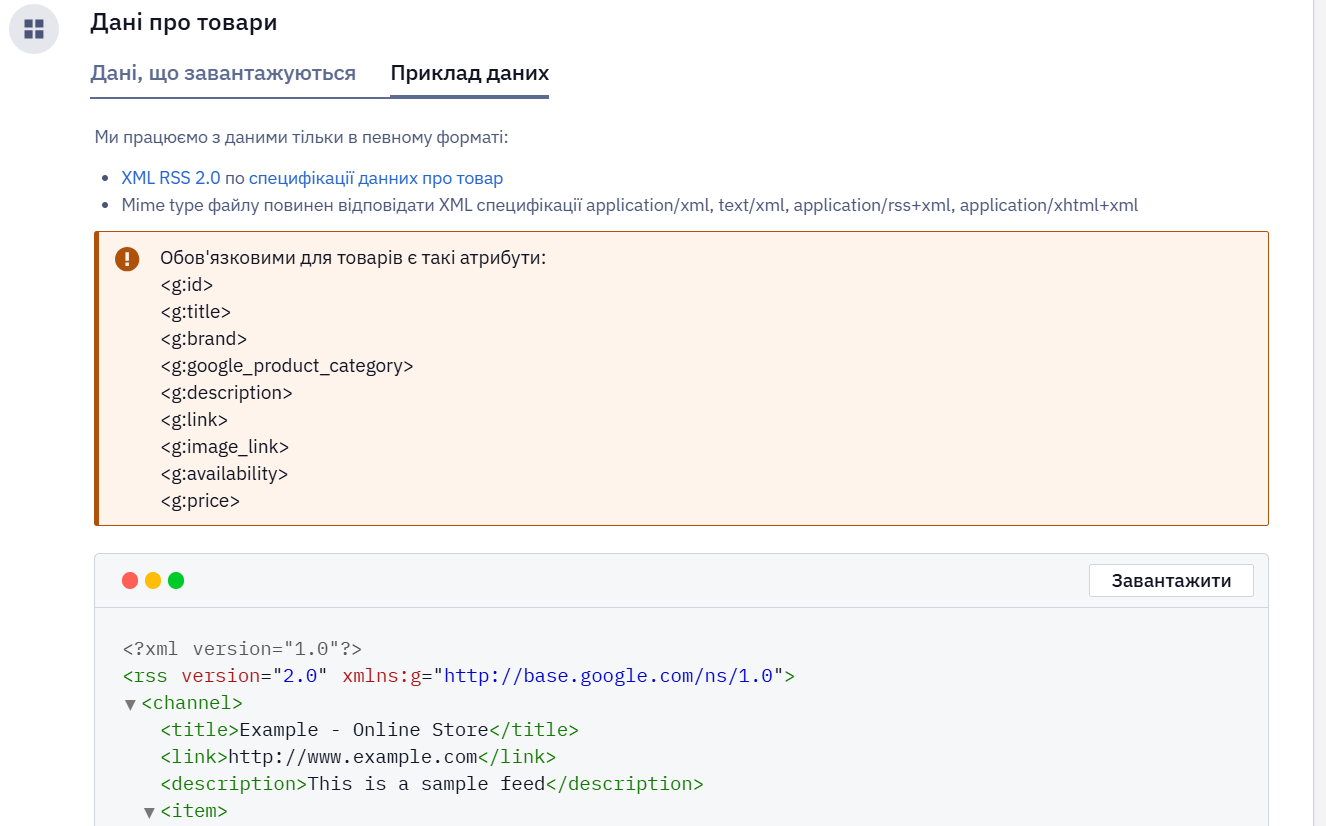Collapse the item XML node
Screen dimensions: 1326x826
click(x=149, y=812)
